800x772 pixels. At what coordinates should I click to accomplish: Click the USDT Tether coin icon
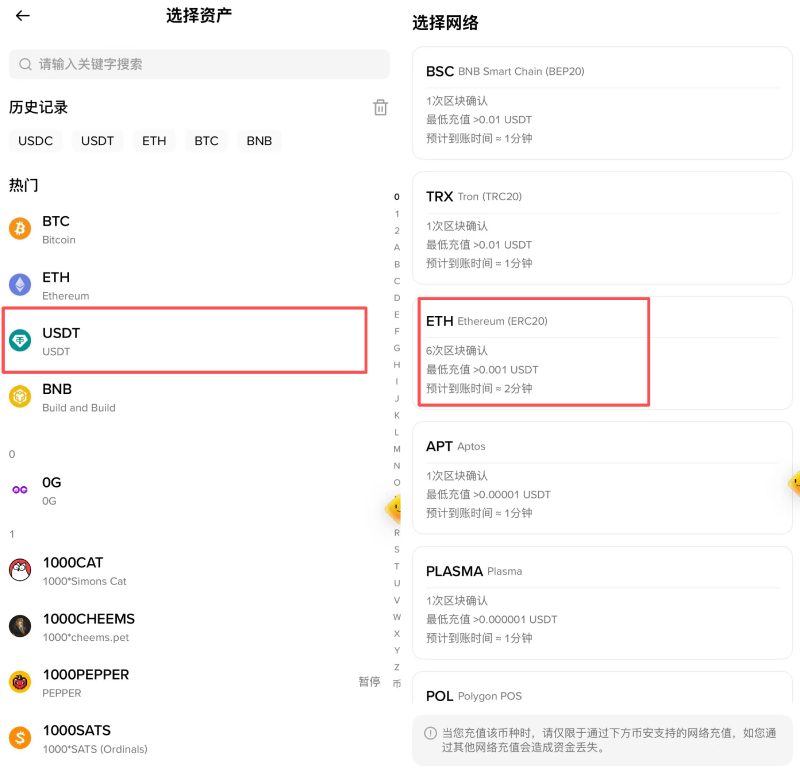[20, 340]
